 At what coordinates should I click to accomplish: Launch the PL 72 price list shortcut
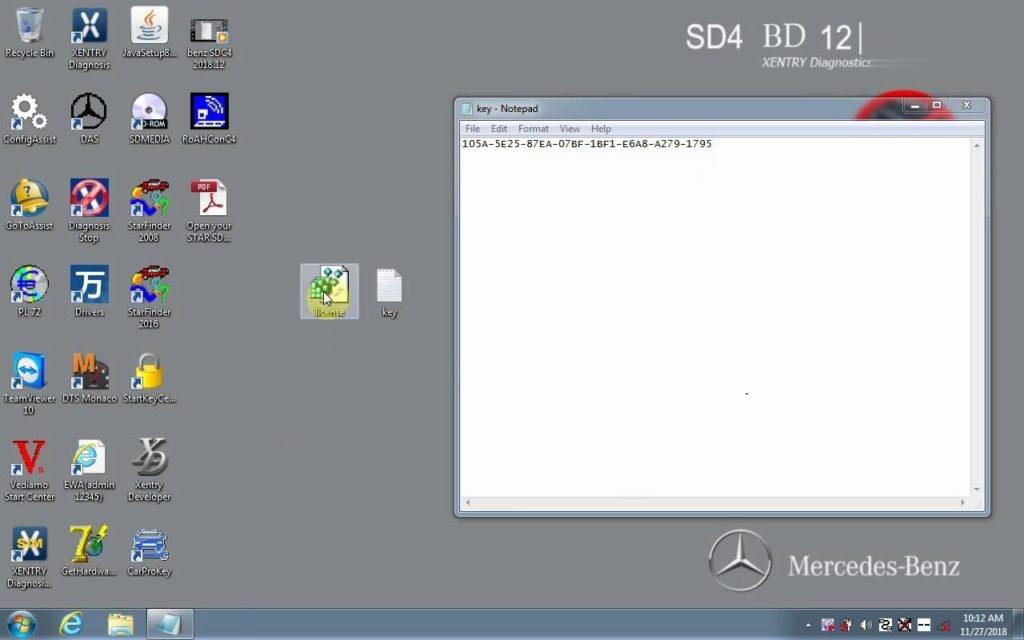click(x=29, y=291)
